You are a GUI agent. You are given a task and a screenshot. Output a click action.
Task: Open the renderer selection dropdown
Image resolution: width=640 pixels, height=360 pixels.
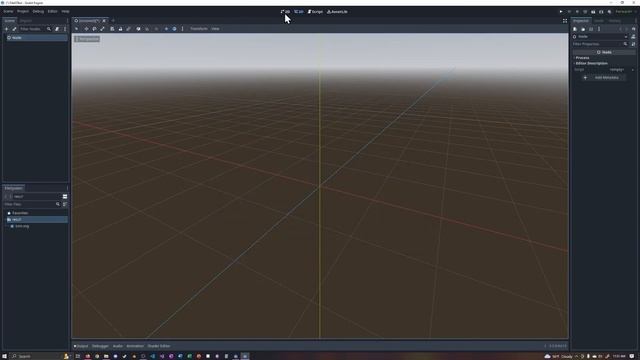click(625, 12)
